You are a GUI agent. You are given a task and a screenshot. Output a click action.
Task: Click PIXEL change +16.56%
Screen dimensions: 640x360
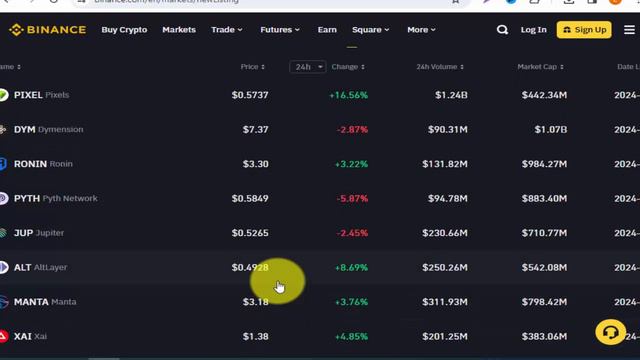coord(349,95)
